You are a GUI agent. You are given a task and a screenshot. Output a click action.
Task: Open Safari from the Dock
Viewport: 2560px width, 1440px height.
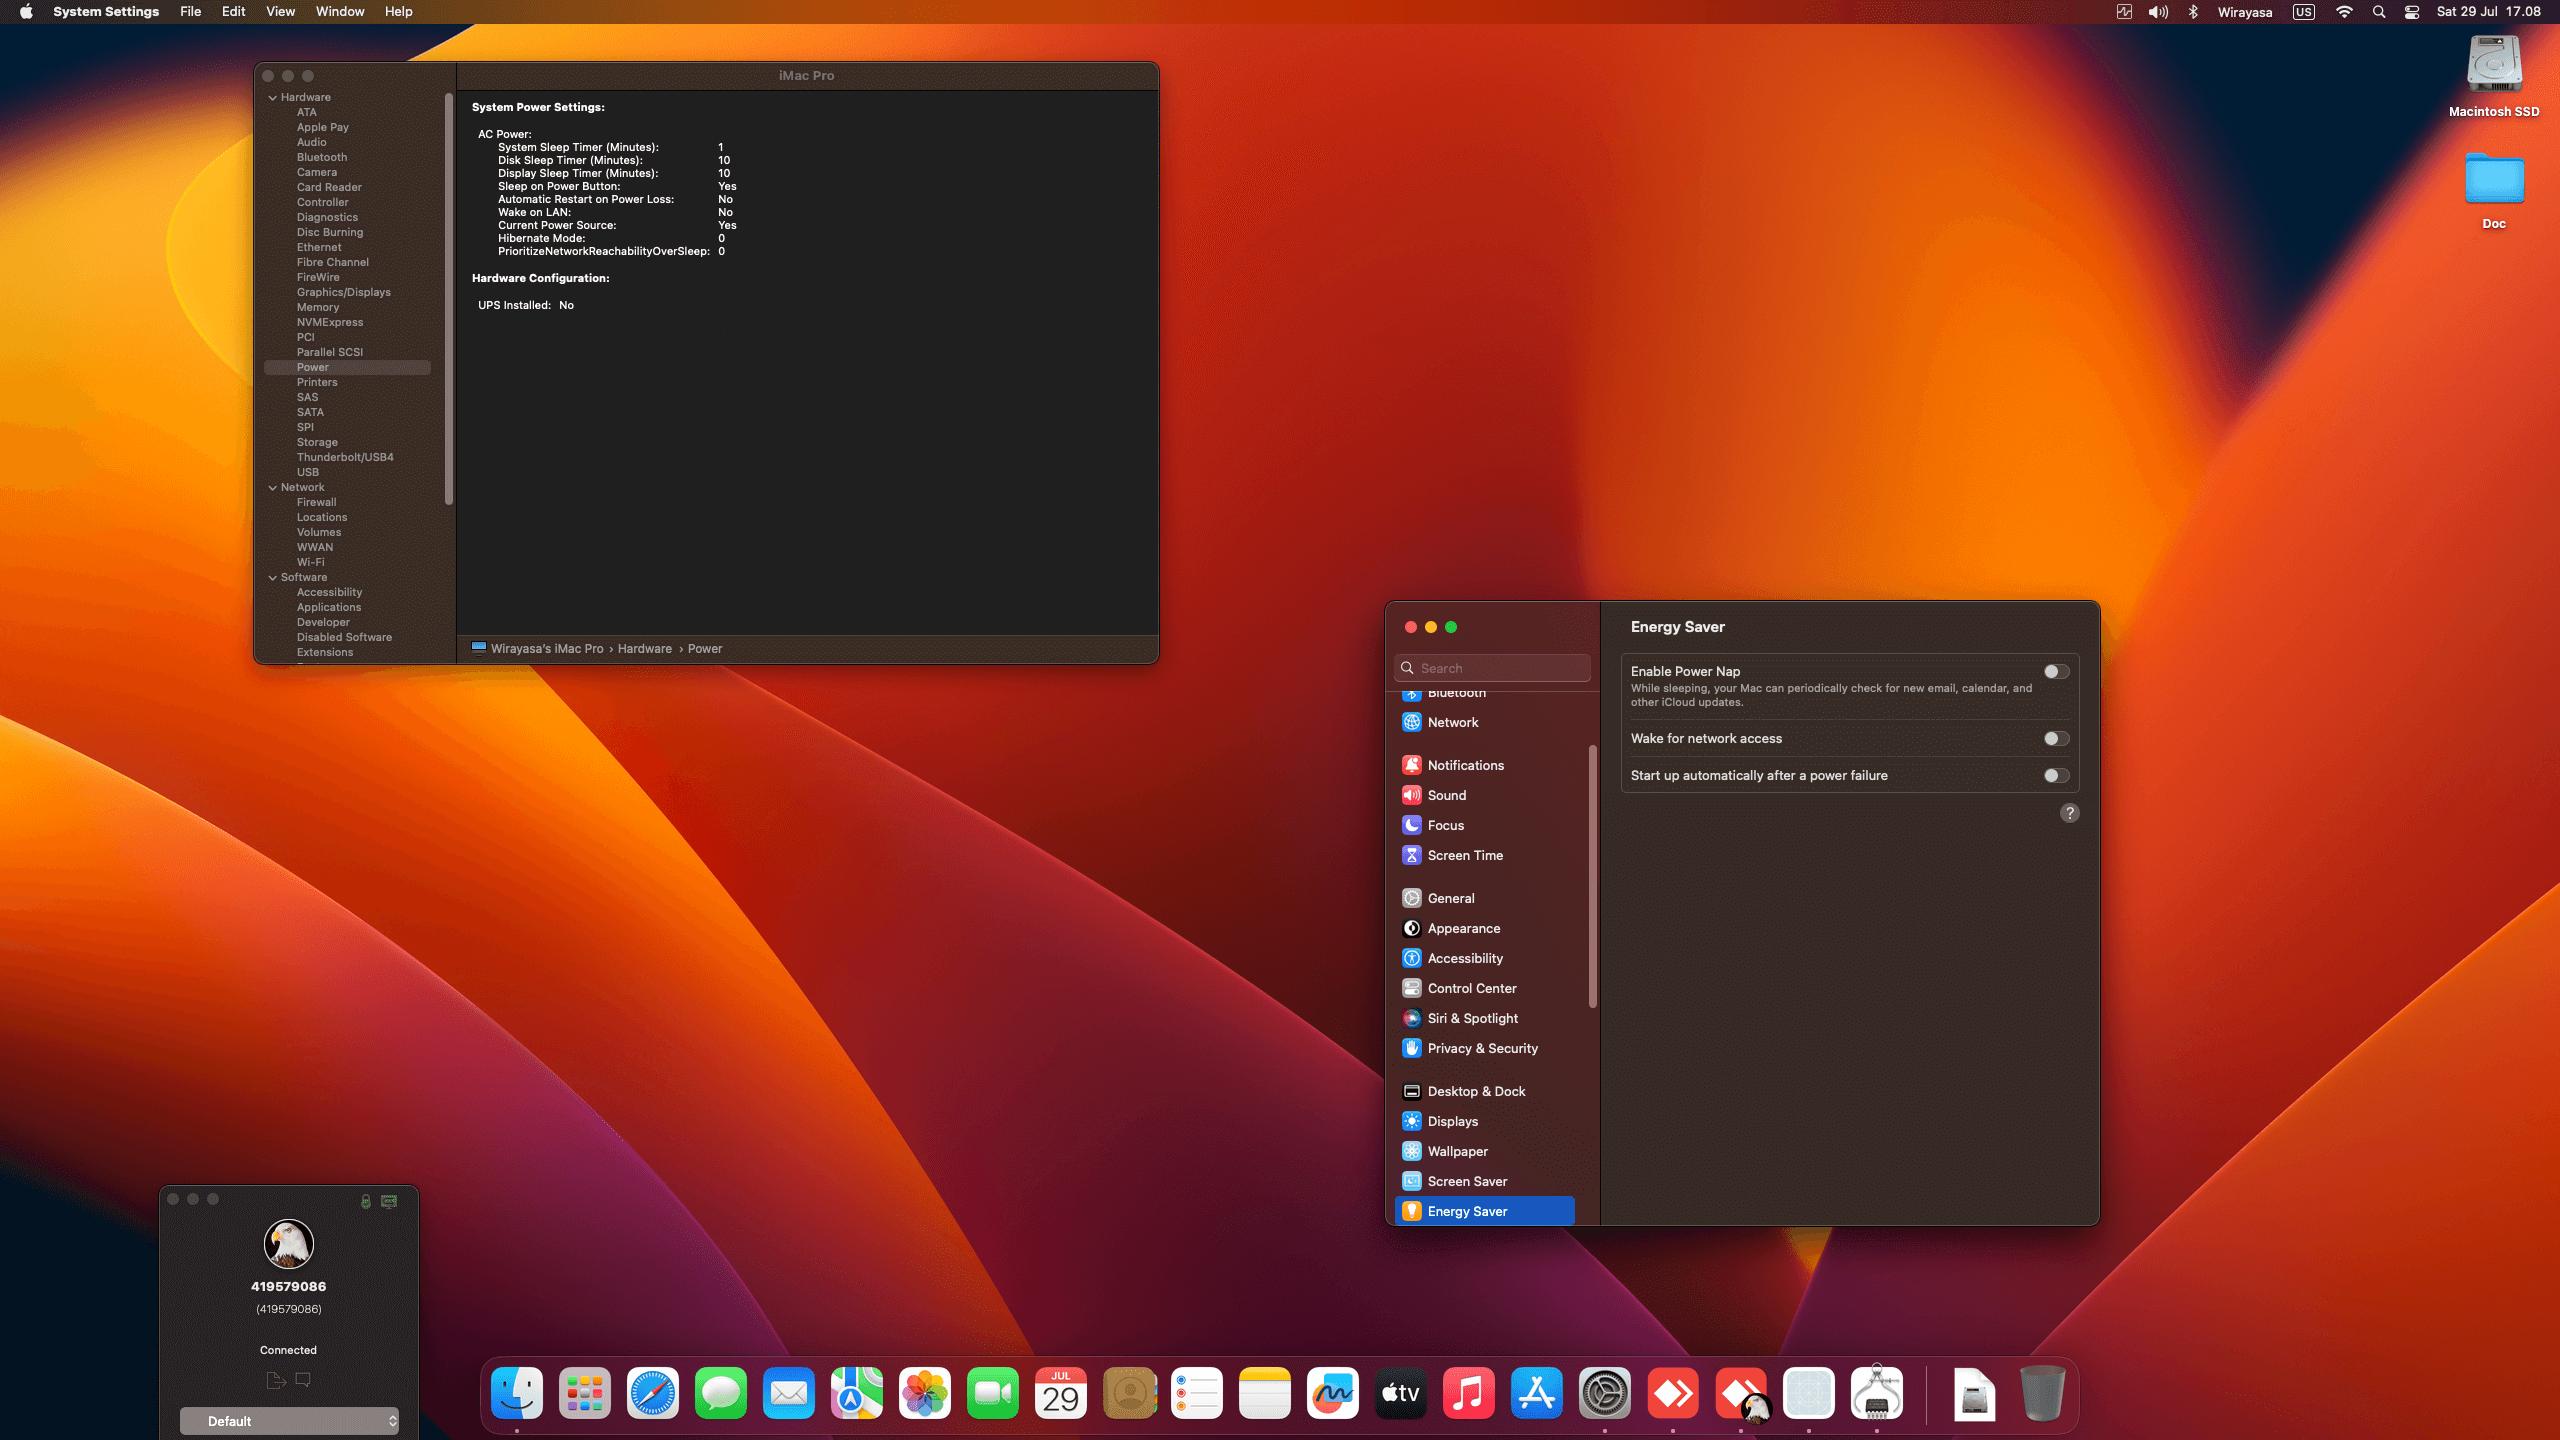click(652, 1393)
